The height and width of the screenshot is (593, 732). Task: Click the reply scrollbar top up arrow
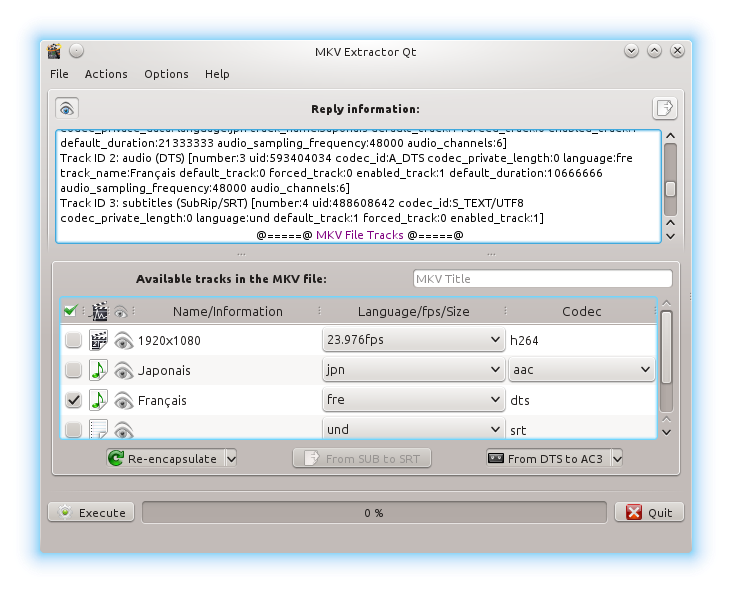(671, 136)
